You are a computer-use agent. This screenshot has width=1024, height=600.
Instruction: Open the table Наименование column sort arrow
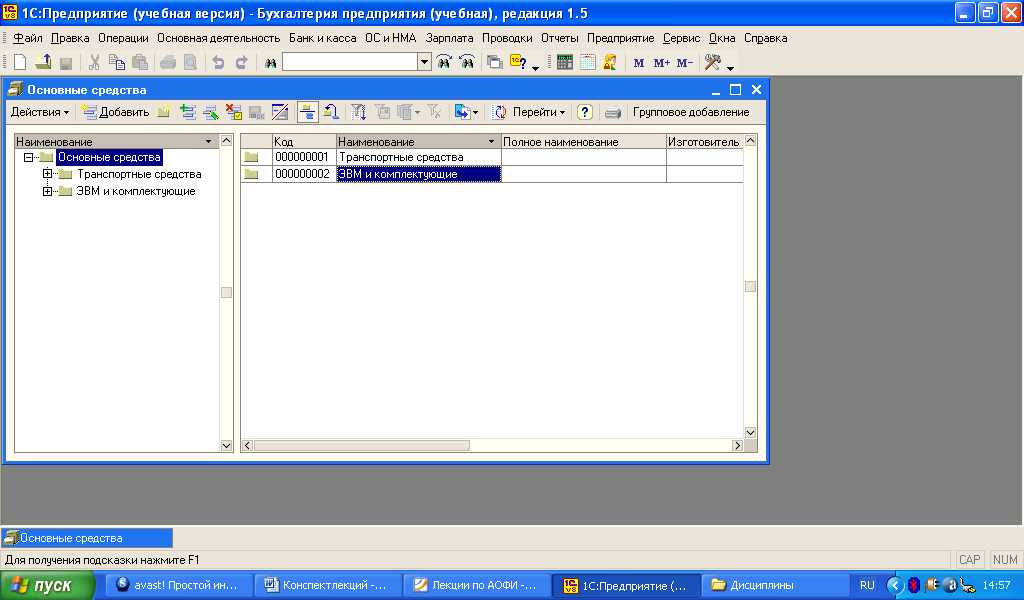491,142
